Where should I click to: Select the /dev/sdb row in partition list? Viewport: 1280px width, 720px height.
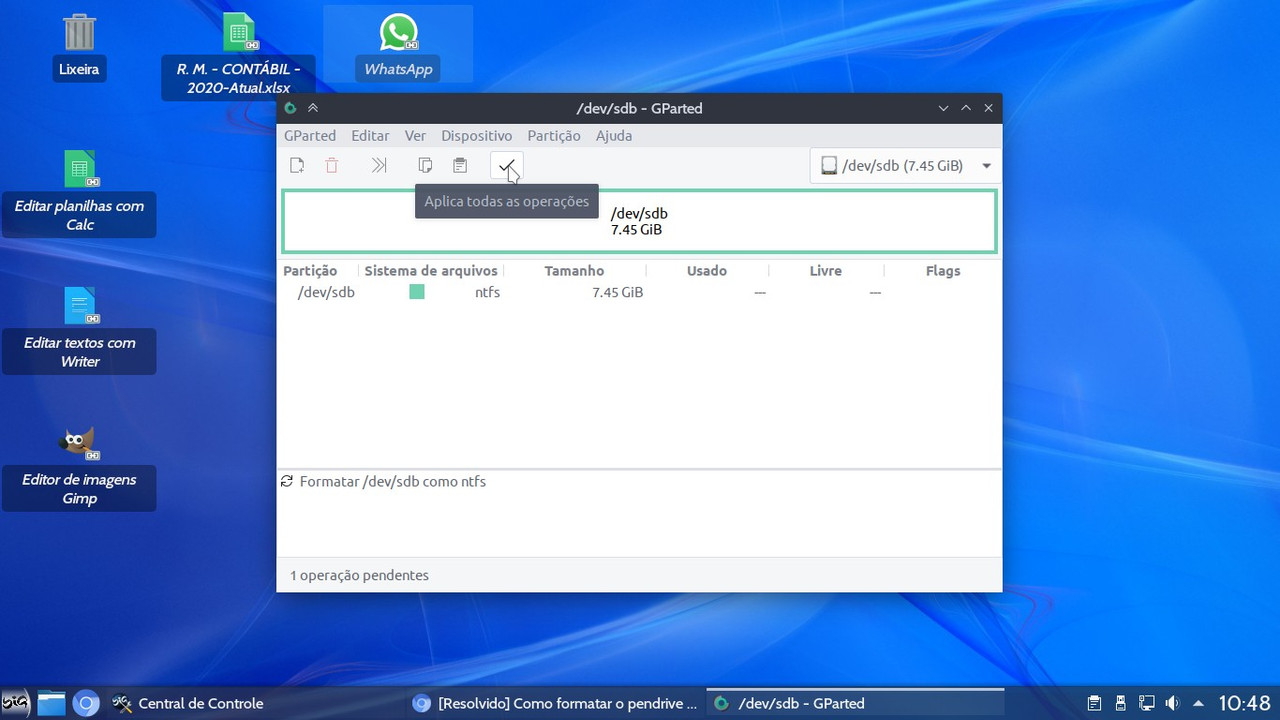tap(639, 292)
